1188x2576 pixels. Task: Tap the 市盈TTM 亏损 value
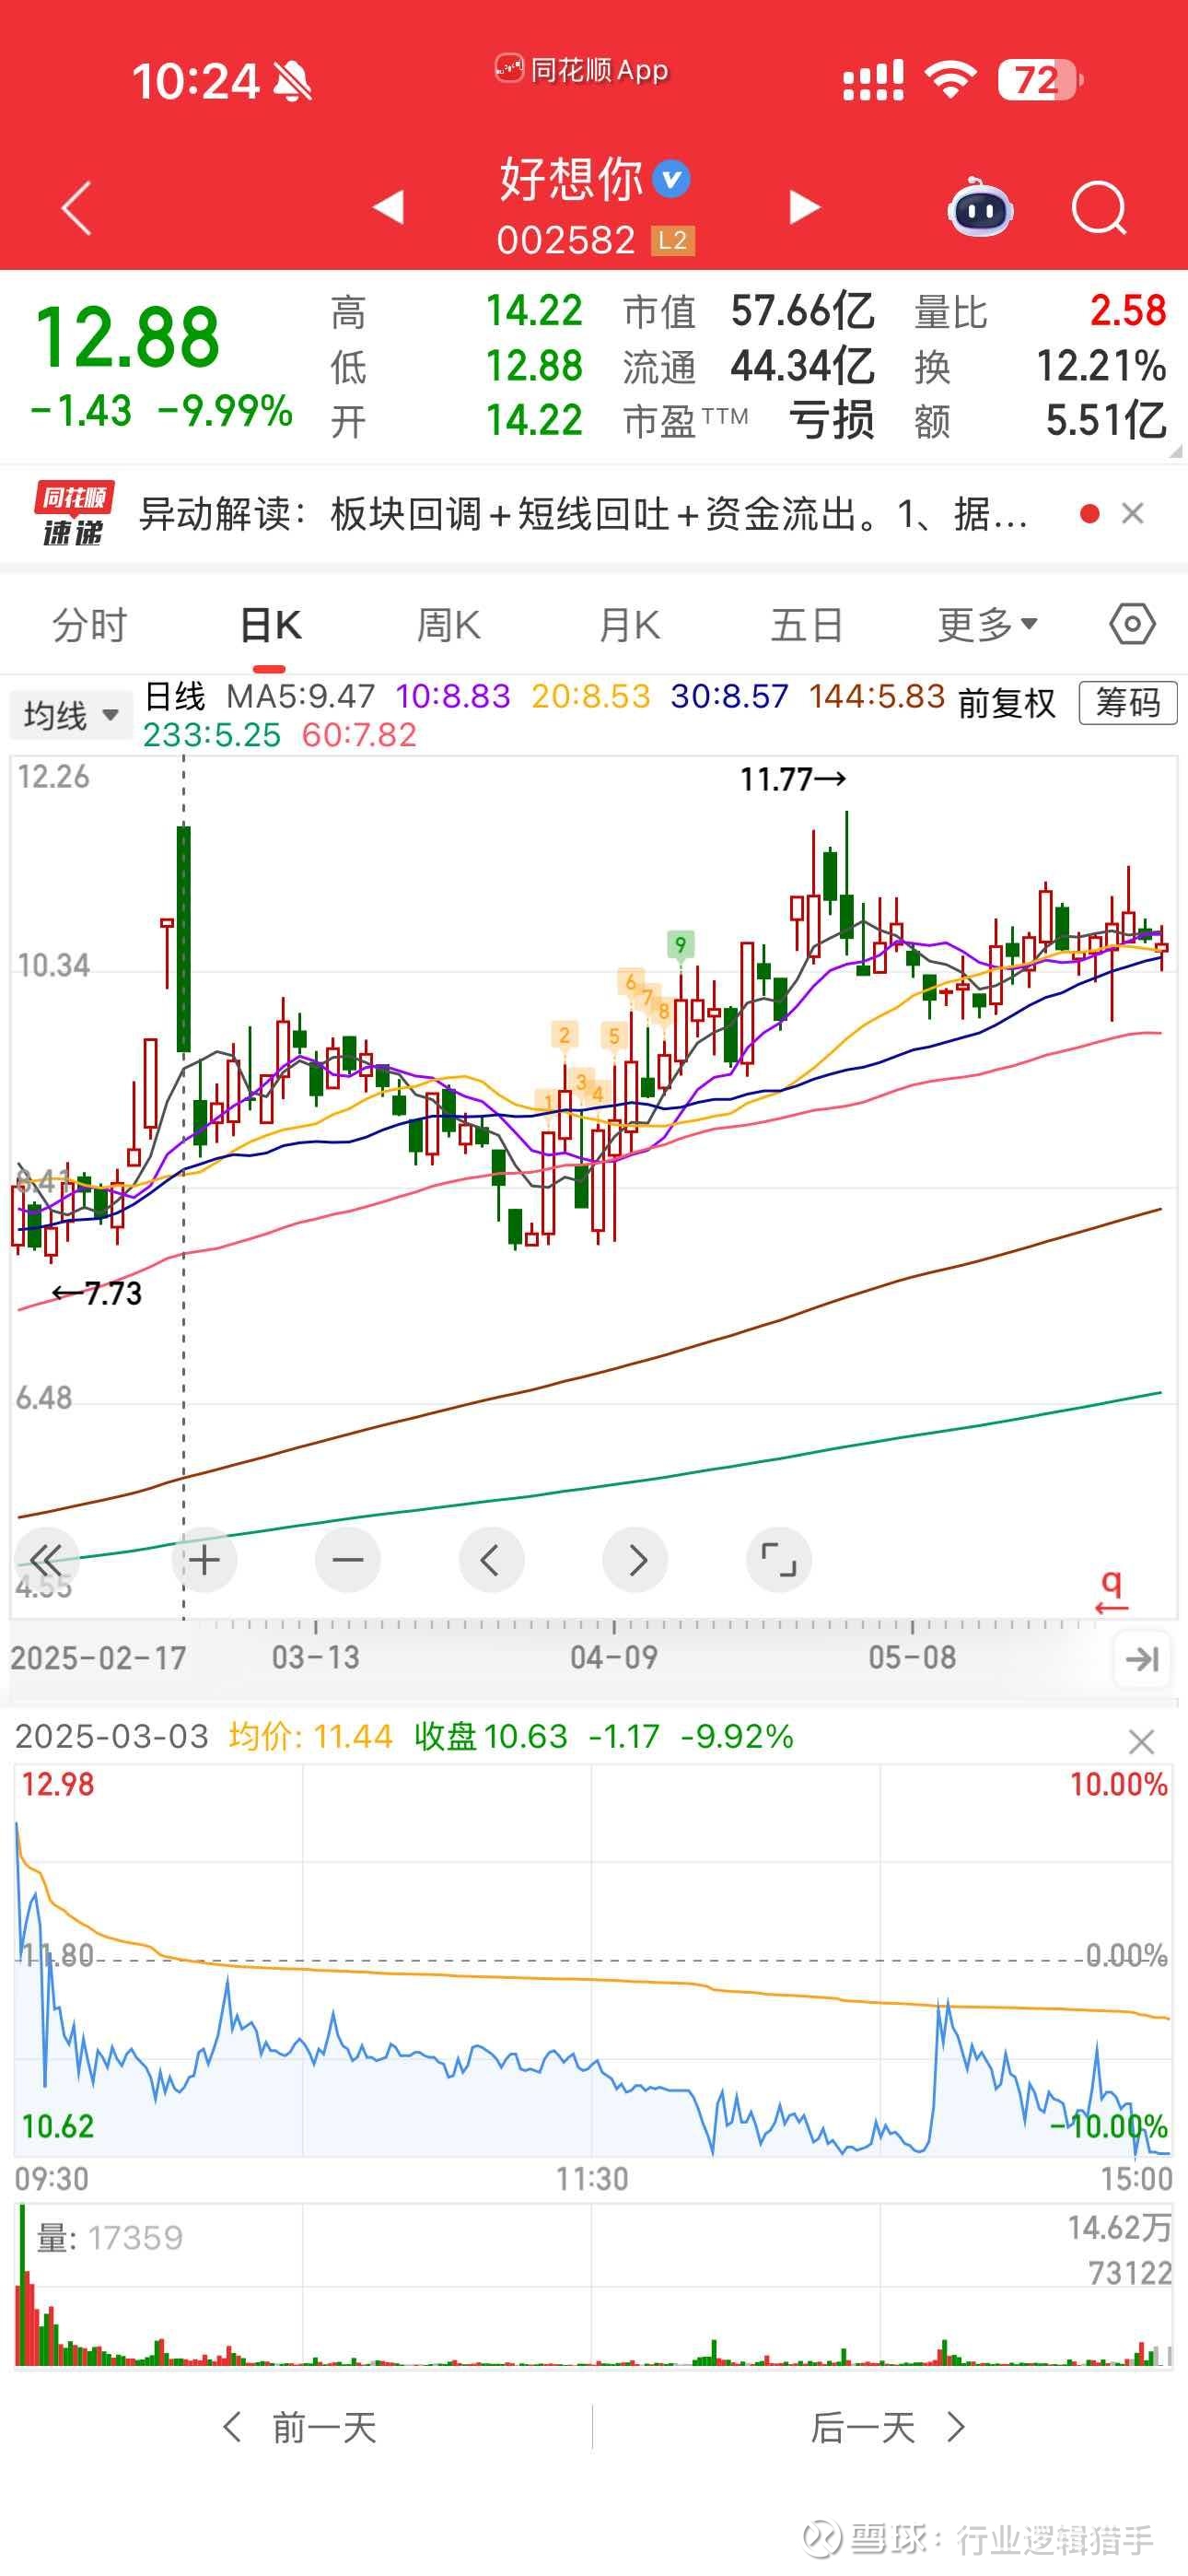[x=831, y=420]
